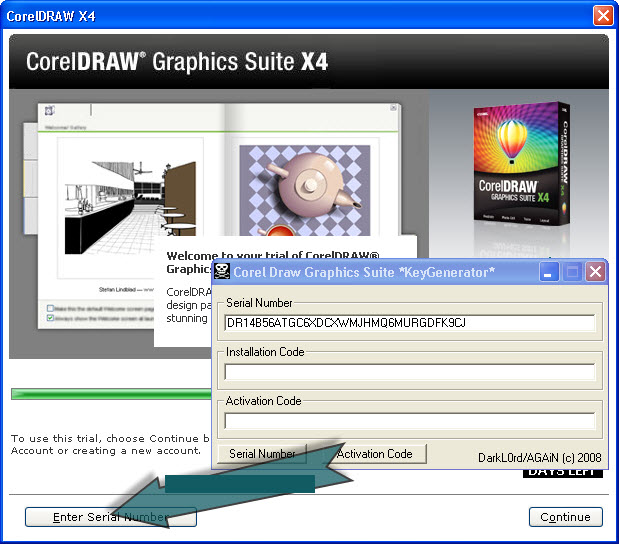Click the CorelDRAW X4 product box image
619x544 pixels.
(522, 165)
